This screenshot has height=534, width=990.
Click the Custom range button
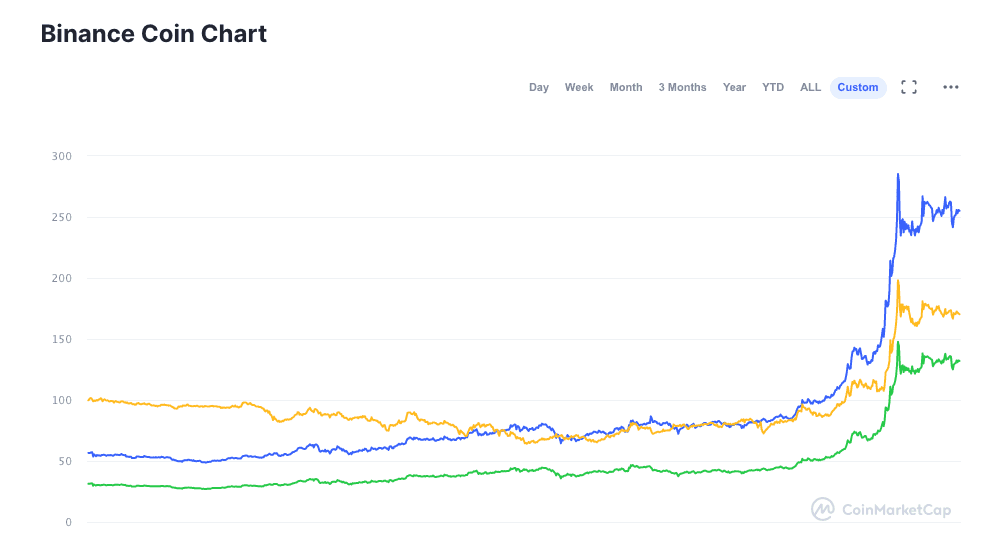[x=858, y=87]
